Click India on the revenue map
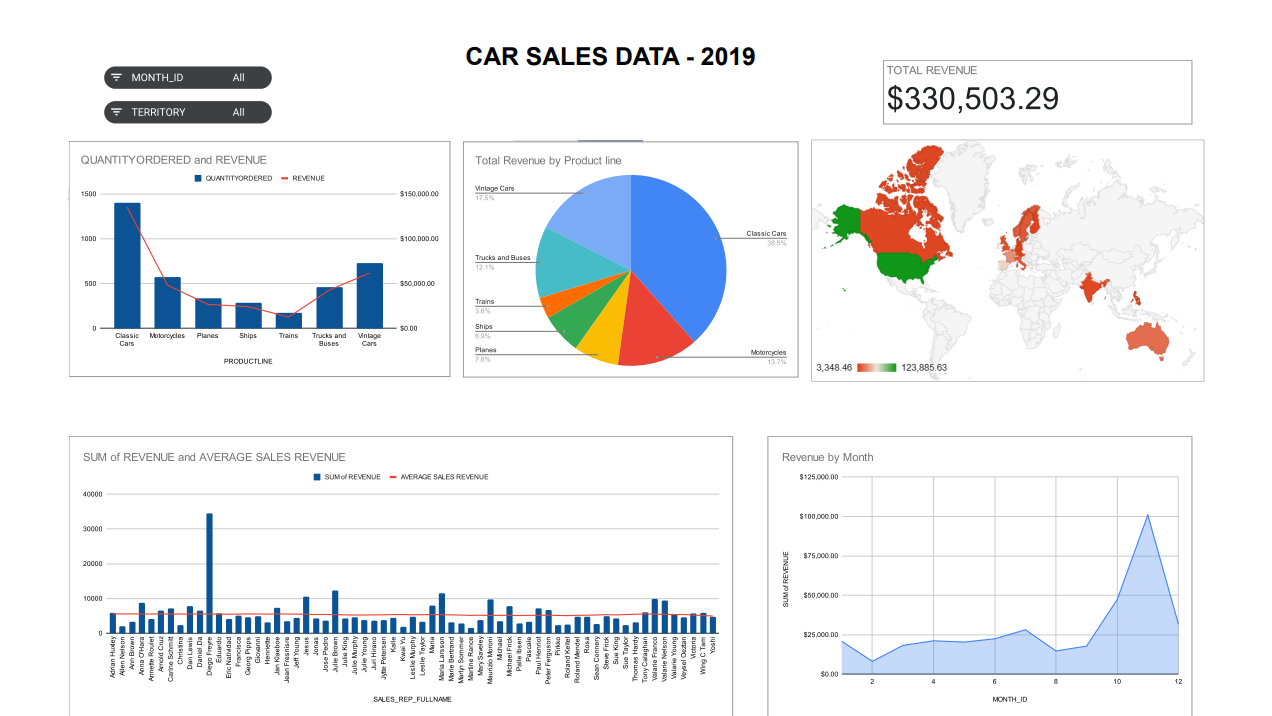This screenshot has width=1272, height=716. 1092,288
